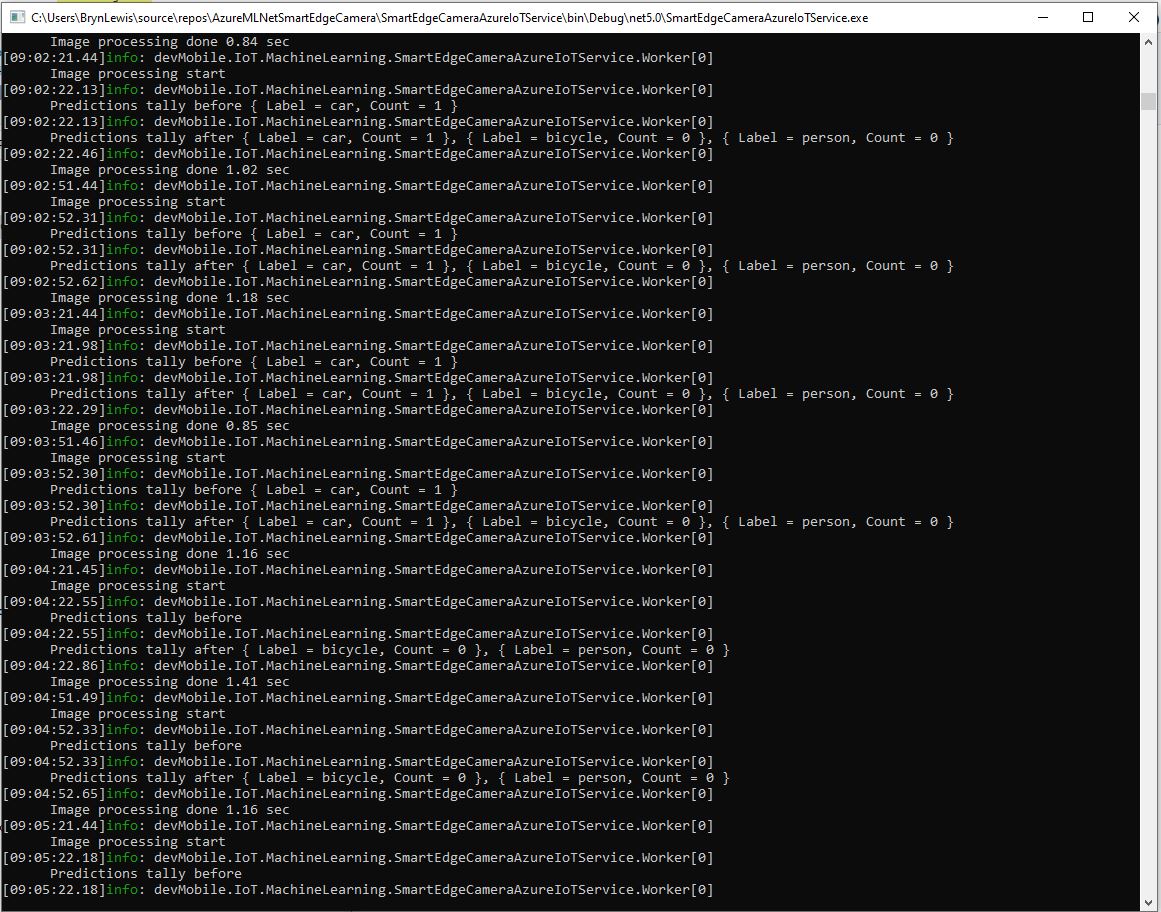Click the 09:02:21.44 timestamp log line
Viewport: 1161px width, 912px height.
54,58
